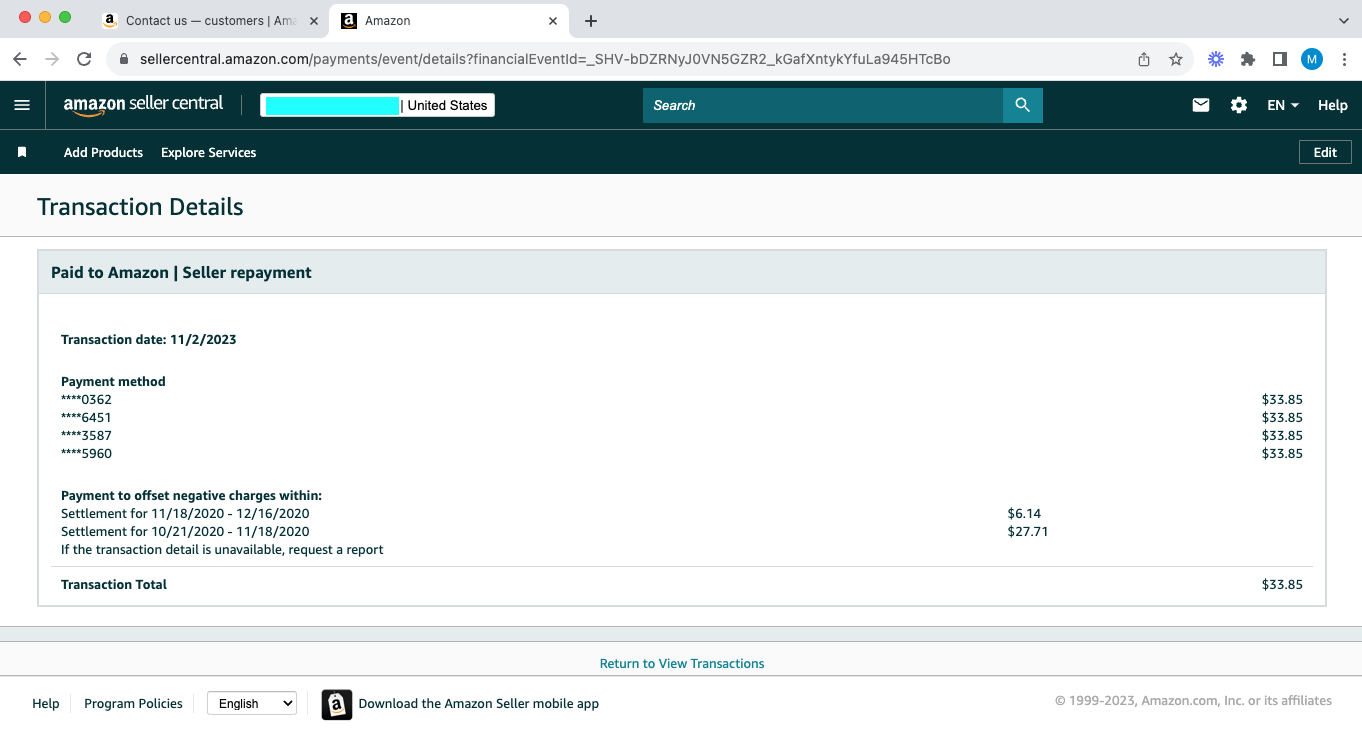Click Settlement for 10/21/2020 - 11/18/2020

click(185, 532)
